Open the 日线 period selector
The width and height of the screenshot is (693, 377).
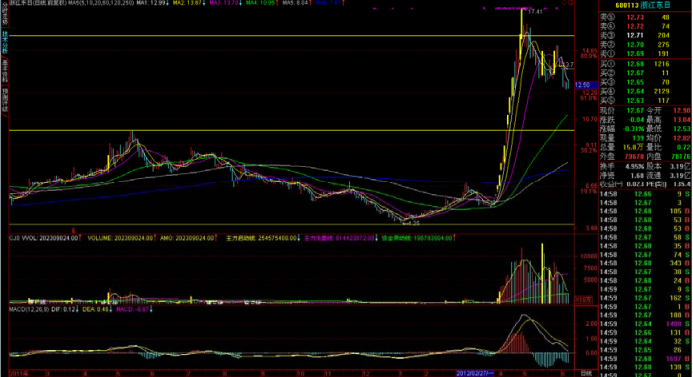click(x=586, y=373)
